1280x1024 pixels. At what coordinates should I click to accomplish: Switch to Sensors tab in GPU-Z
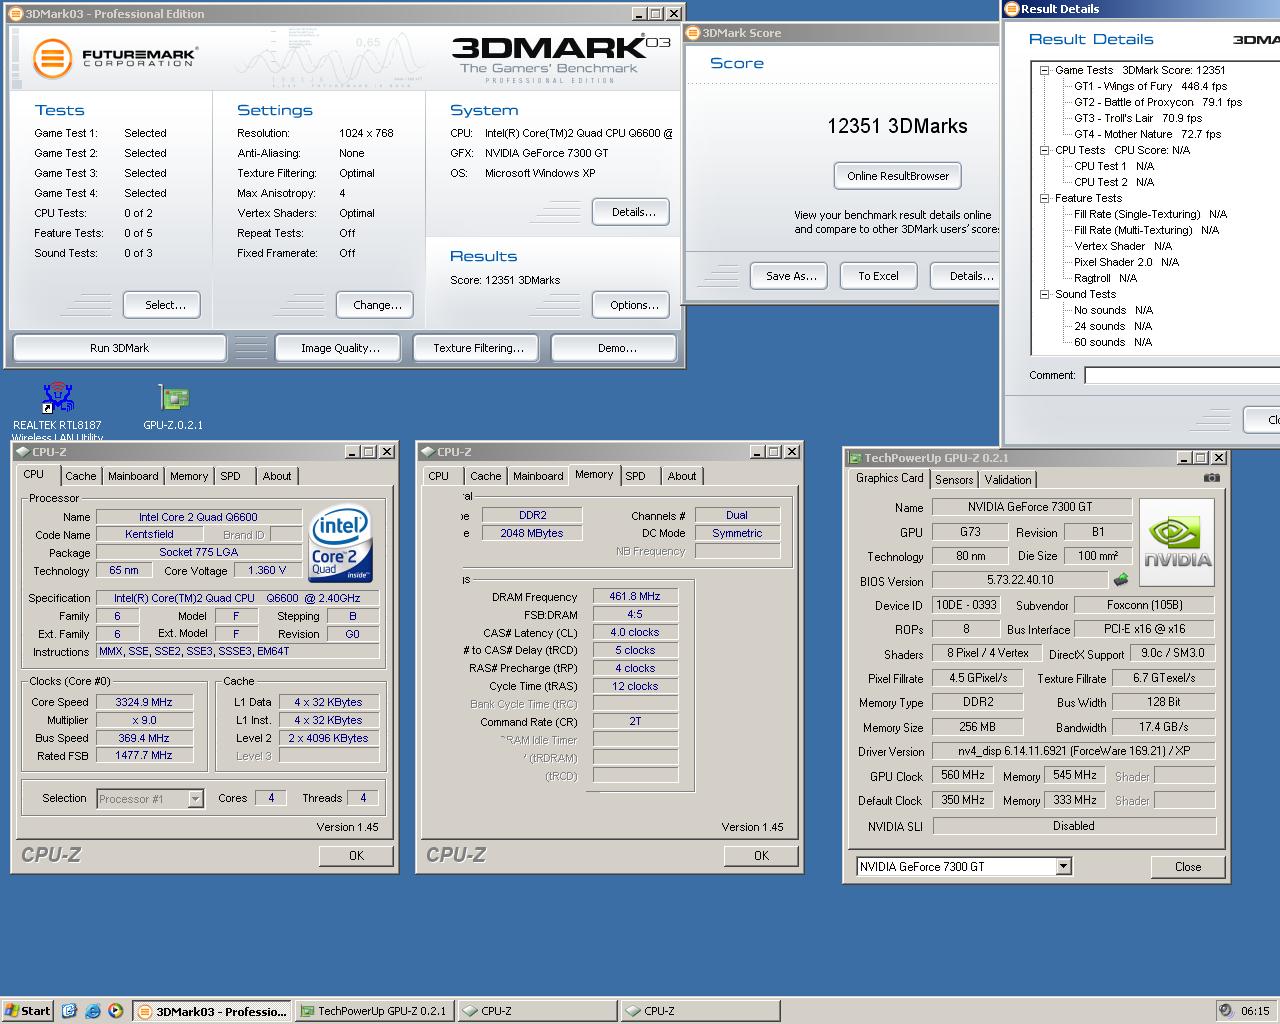954,480
